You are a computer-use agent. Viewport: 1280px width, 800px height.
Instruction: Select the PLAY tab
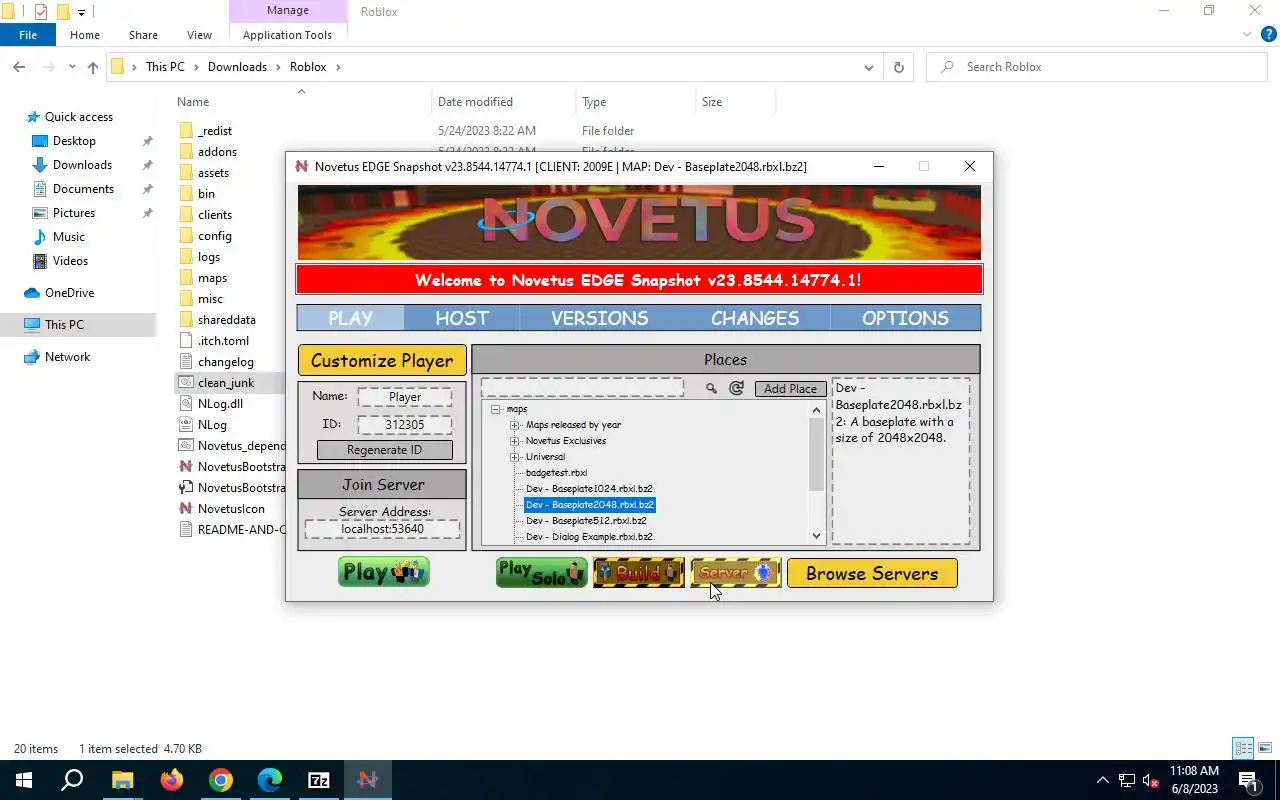350,318
